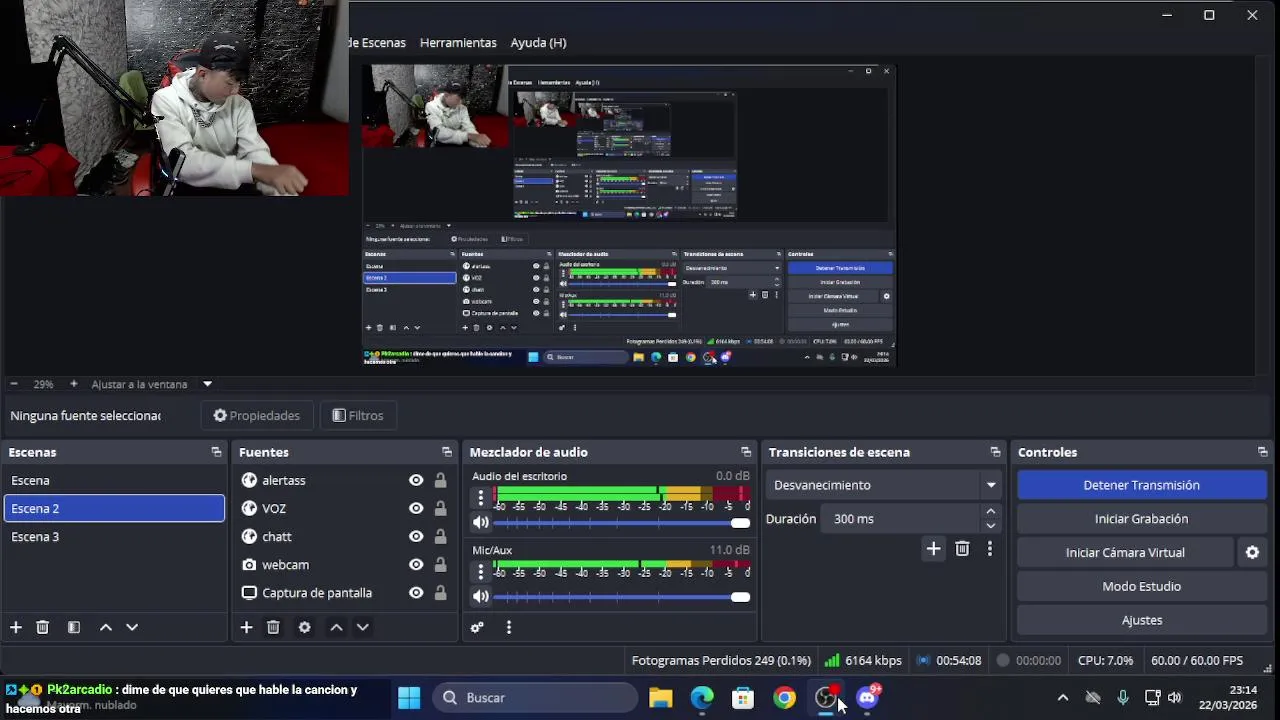Open advanced audio properties gear in mixer
The height and width of the screenshot is (720, 1280).
(477, 627)
